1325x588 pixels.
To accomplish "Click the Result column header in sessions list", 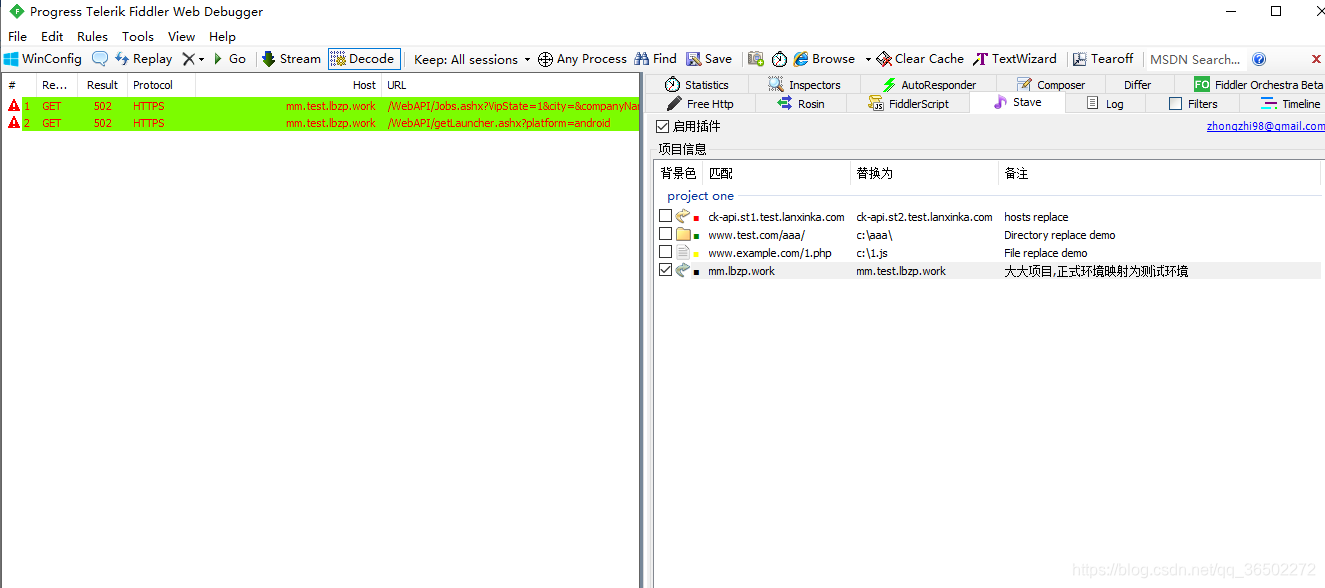I will tap(102, 85).
